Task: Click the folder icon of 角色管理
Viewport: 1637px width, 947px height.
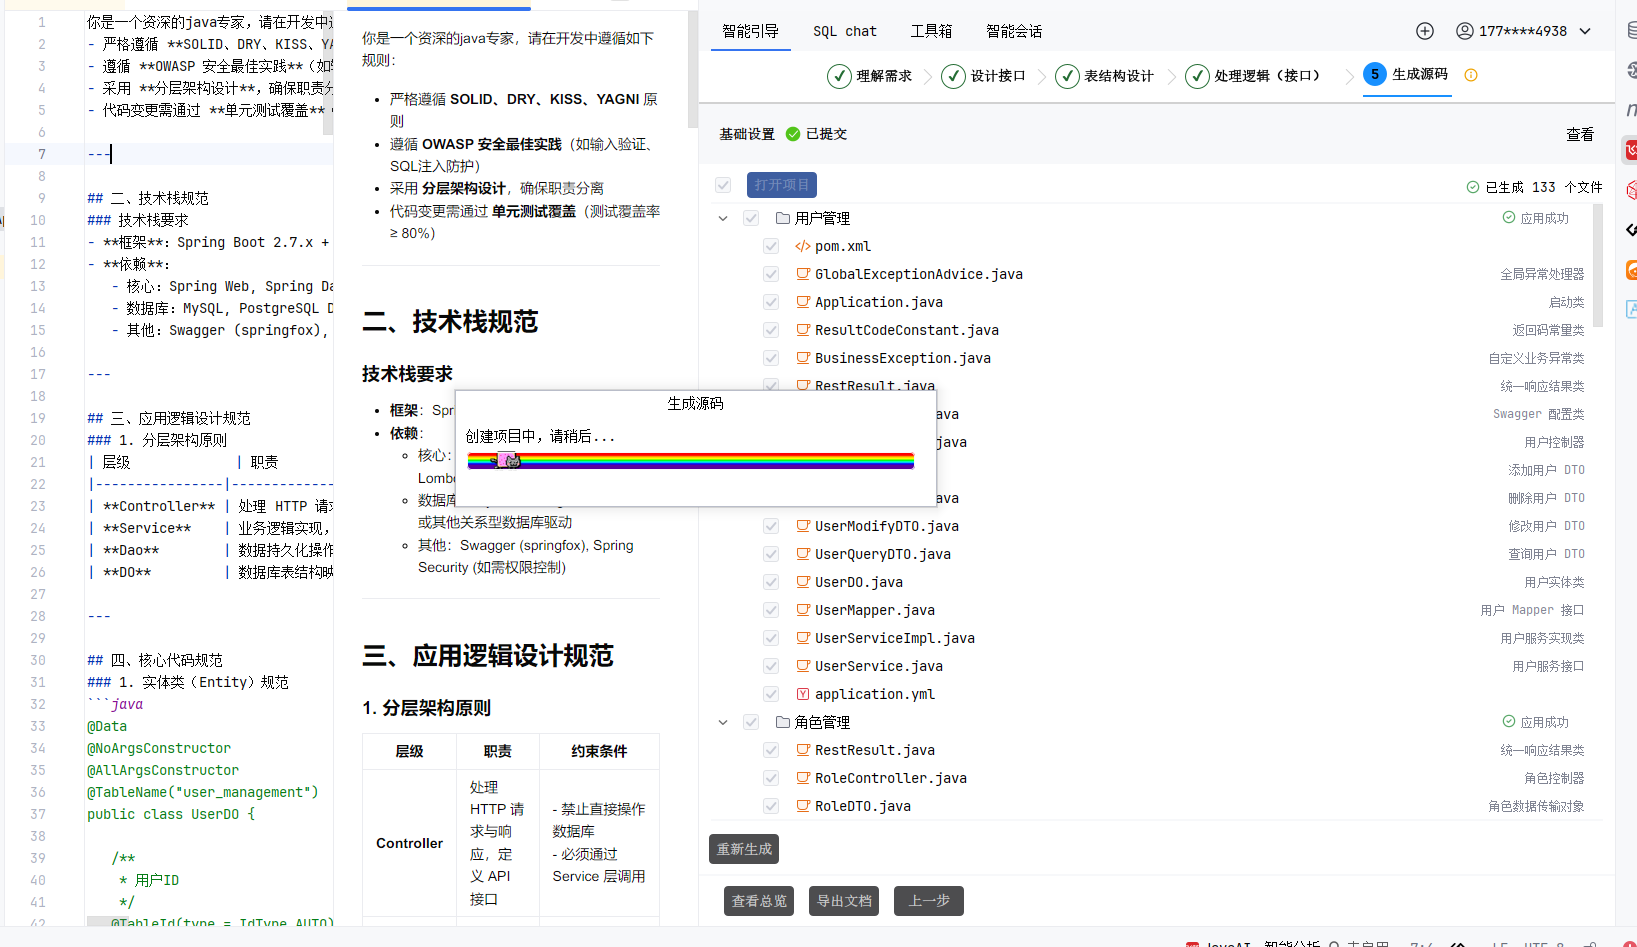Action: tap(783, 722)
